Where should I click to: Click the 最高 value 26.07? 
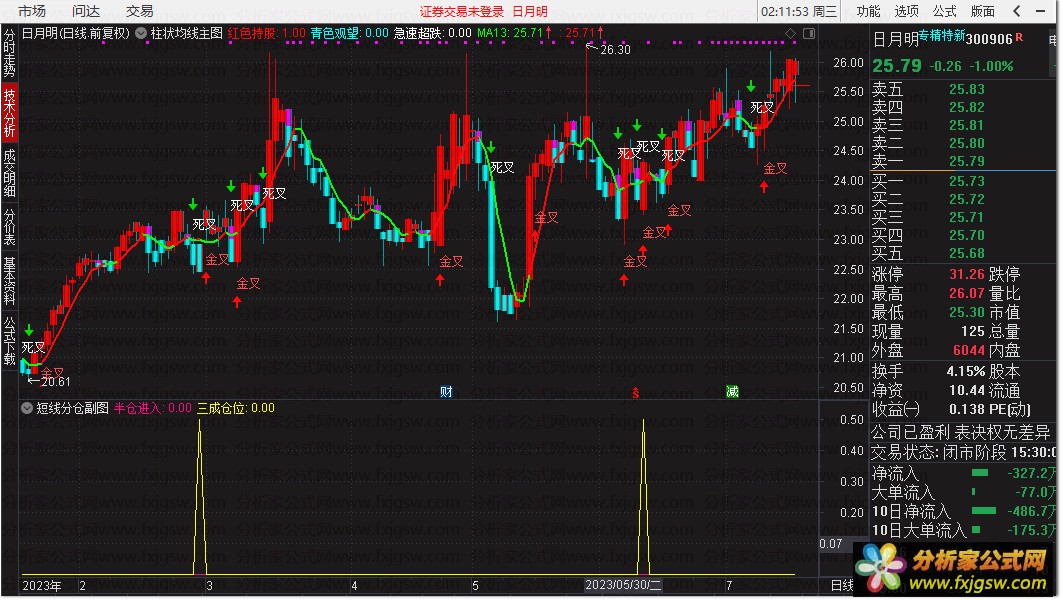tap(967, 293)
